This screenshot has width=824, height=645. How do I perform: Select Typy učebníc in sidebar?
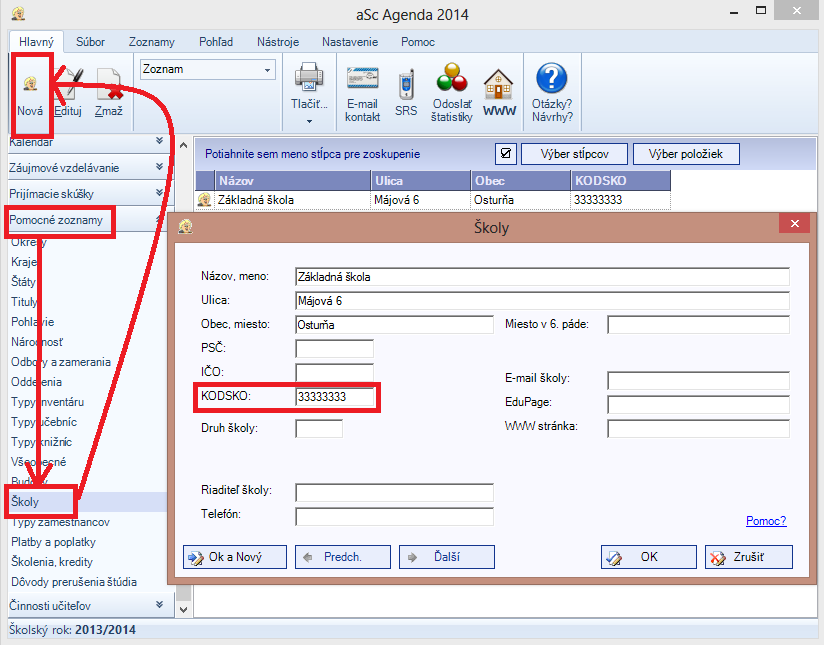(44, 422)
